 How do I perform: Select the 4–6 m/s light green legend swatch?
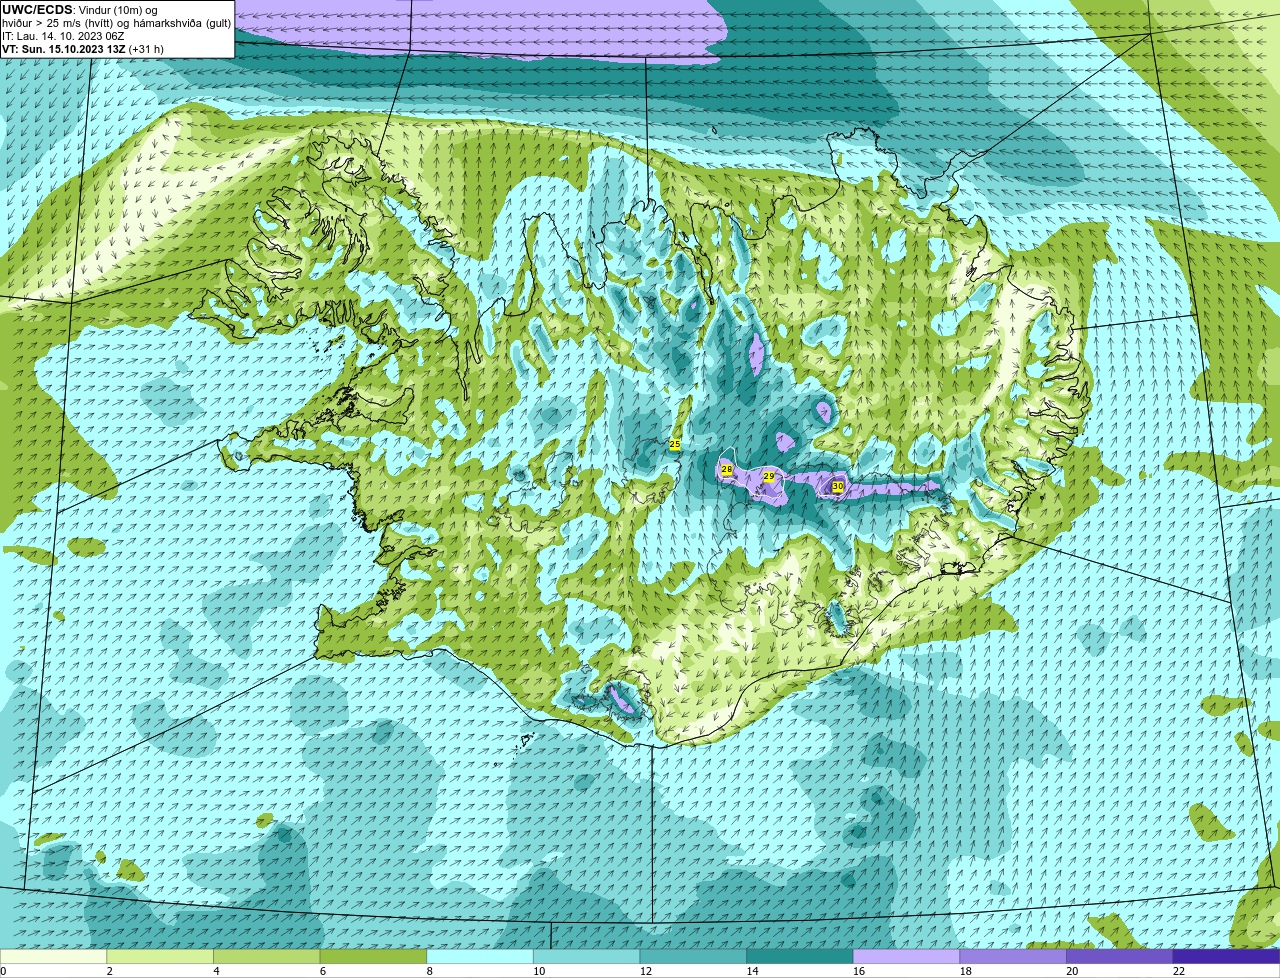(267, 956)
